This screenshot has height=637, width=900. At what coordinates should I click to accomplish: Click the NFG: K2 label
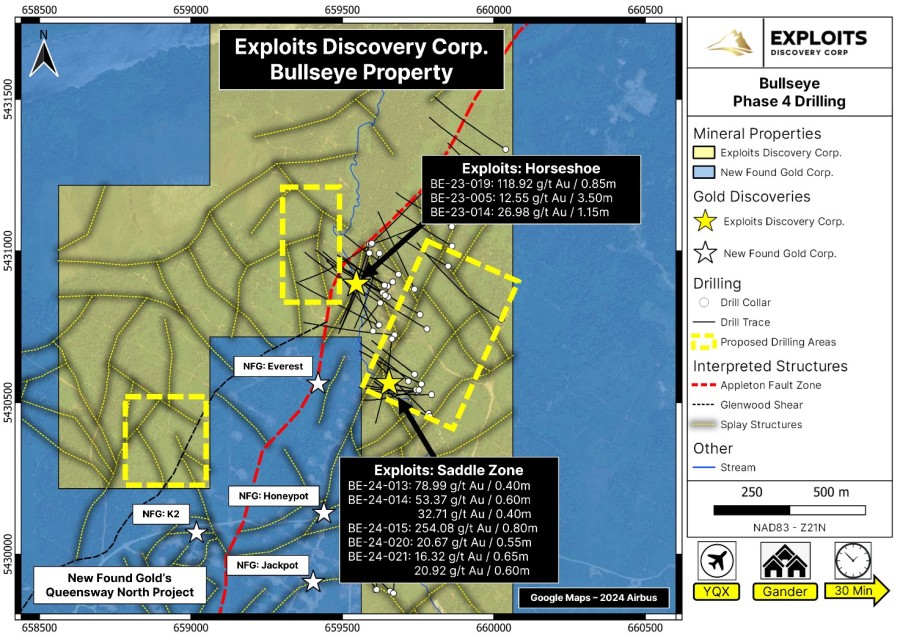161,514
